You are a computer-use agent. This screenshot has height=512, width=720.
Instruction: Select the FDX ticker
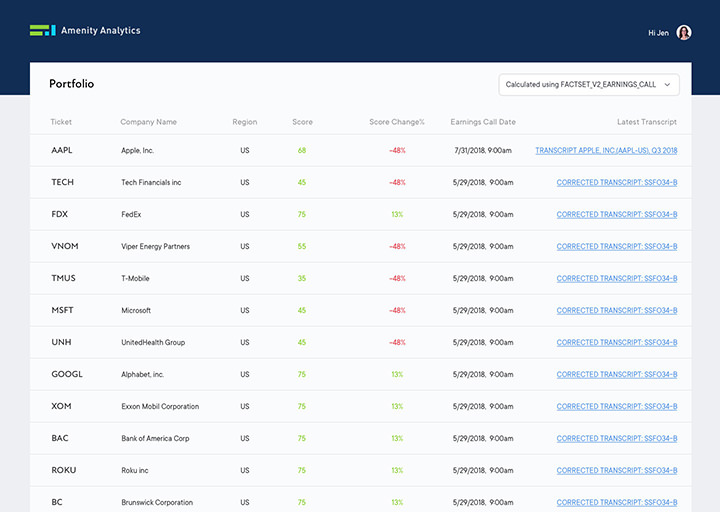click(x=60, y=214)
